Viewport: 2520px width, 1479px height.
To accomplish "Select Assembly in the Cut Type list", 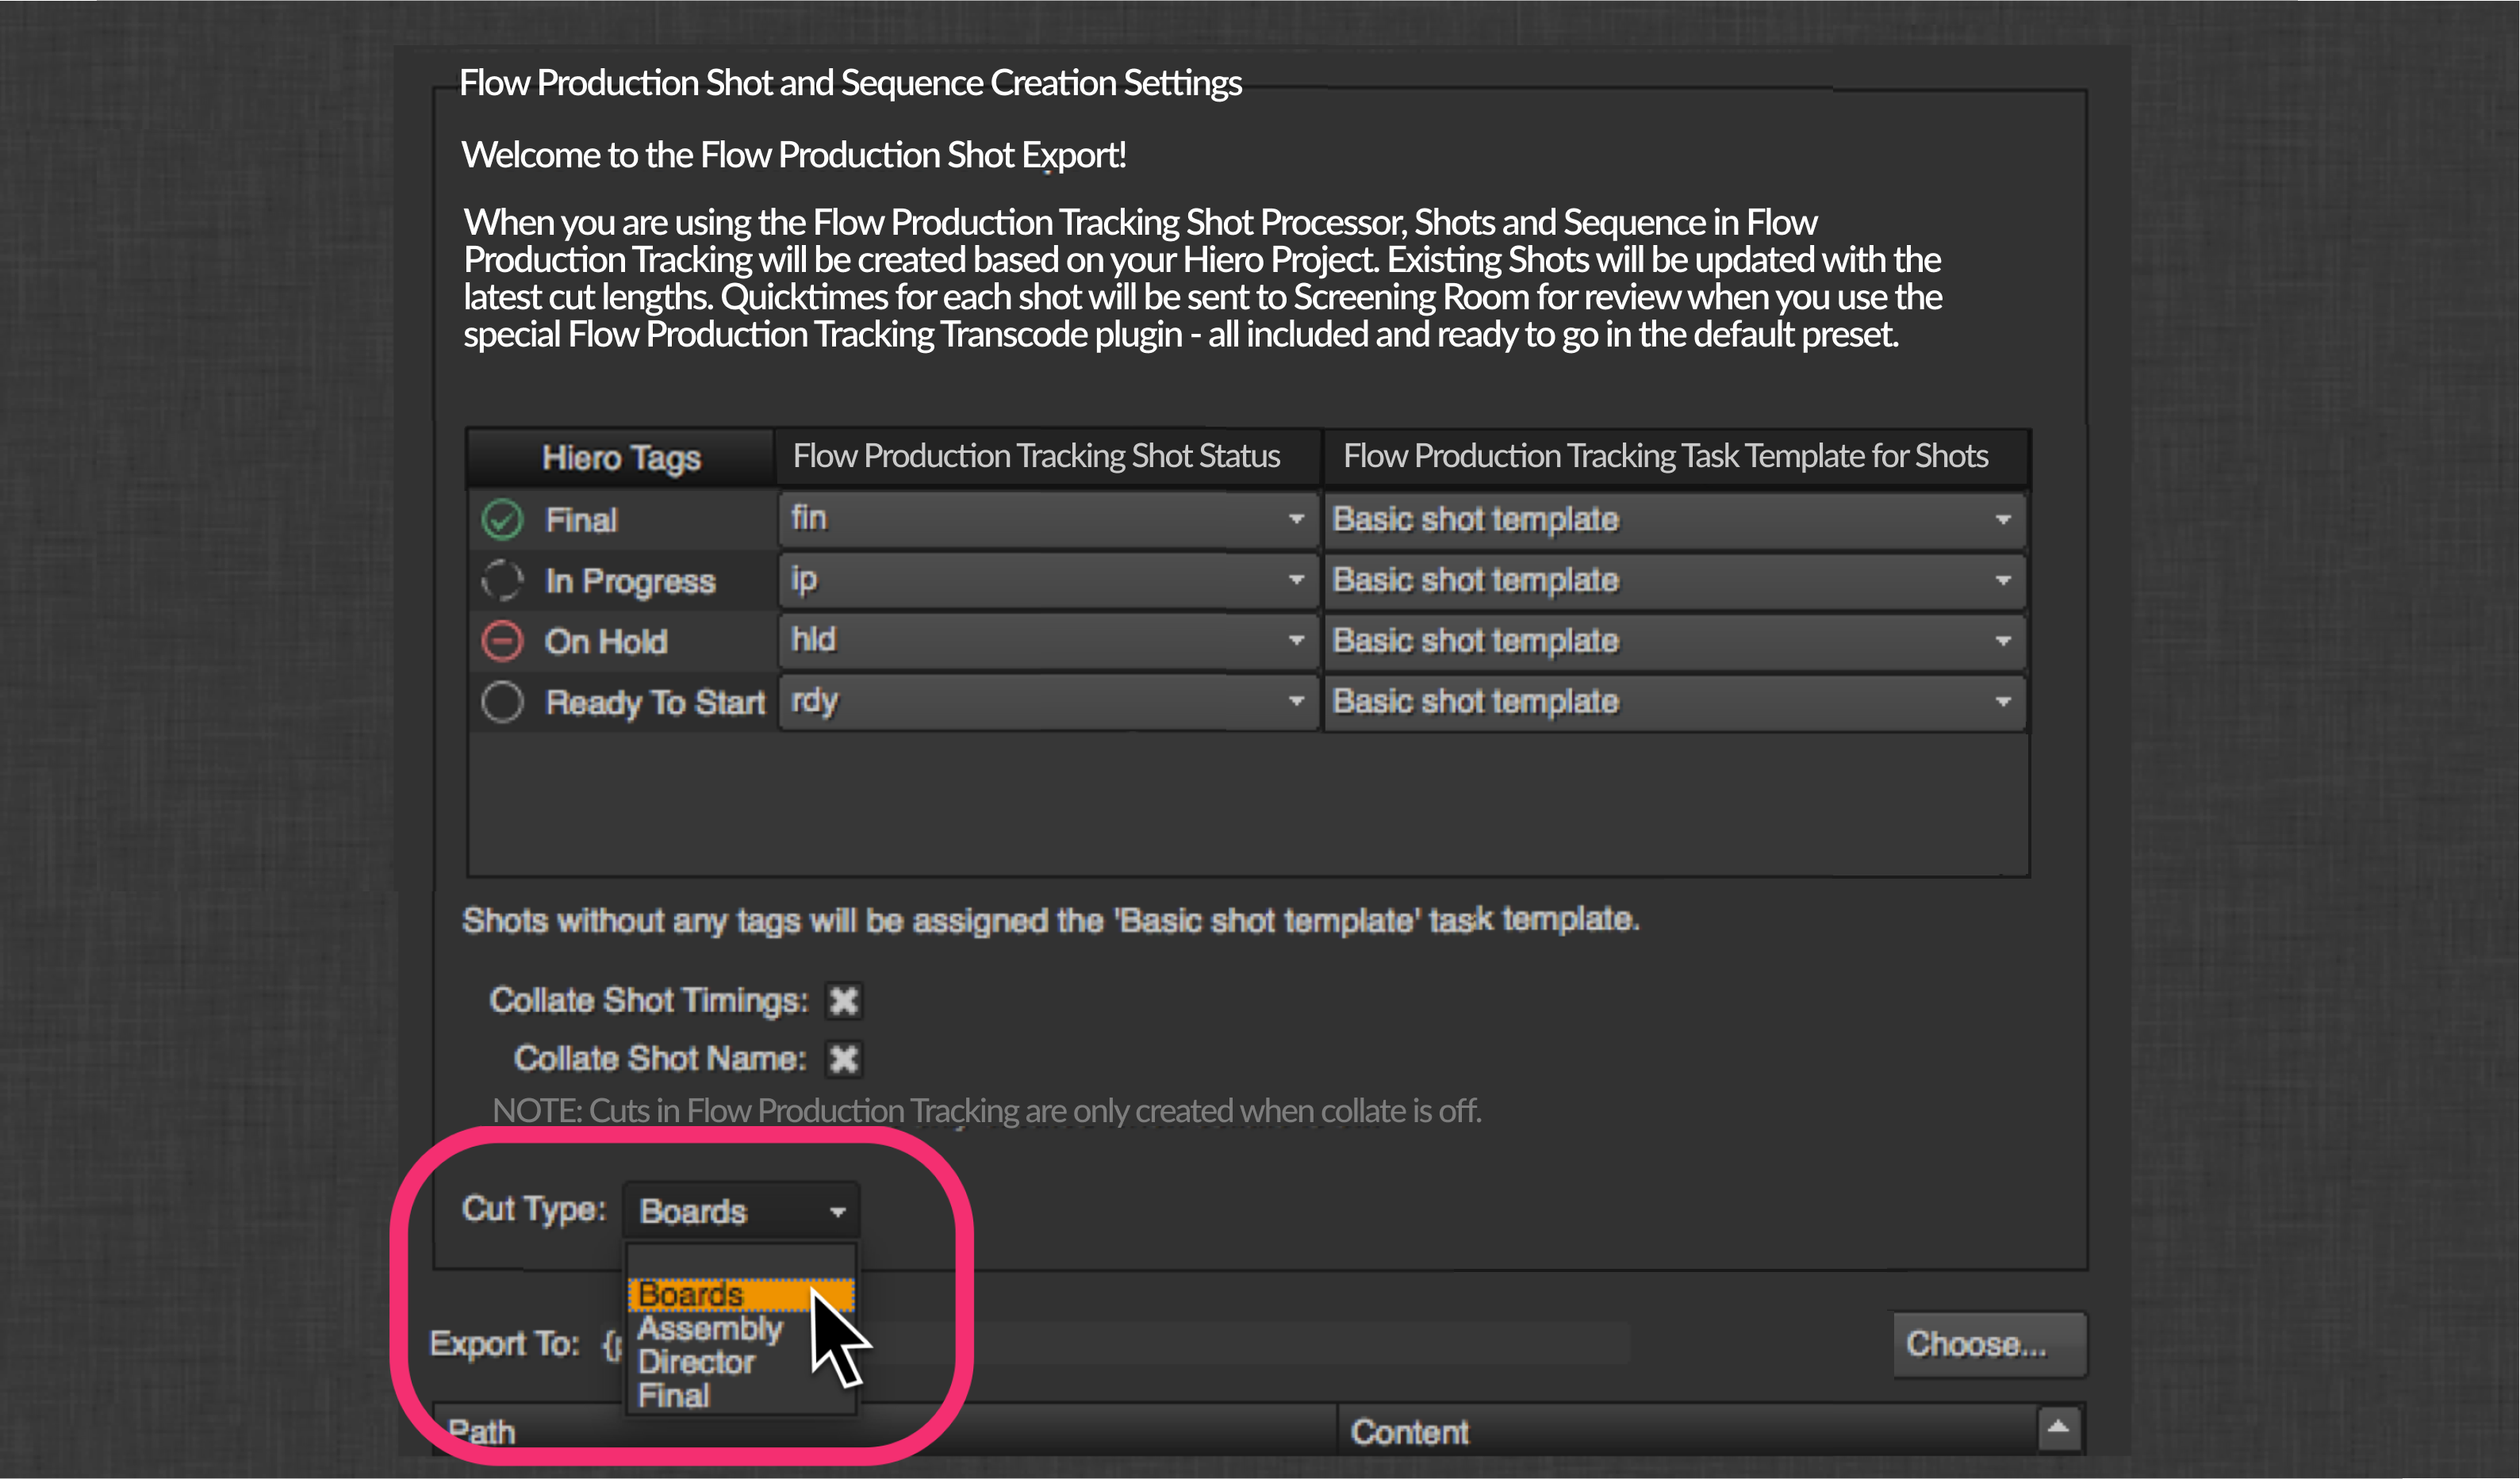I will click(741, 1328).
